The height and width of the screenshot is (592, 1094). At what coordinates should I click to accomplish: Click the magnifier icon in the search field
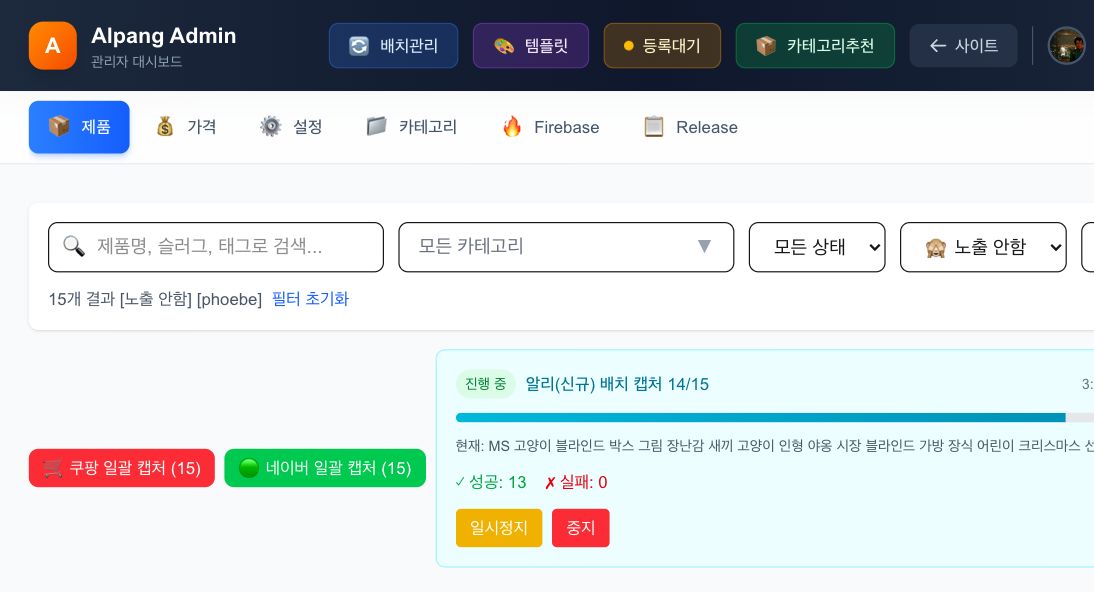[74, 247]
